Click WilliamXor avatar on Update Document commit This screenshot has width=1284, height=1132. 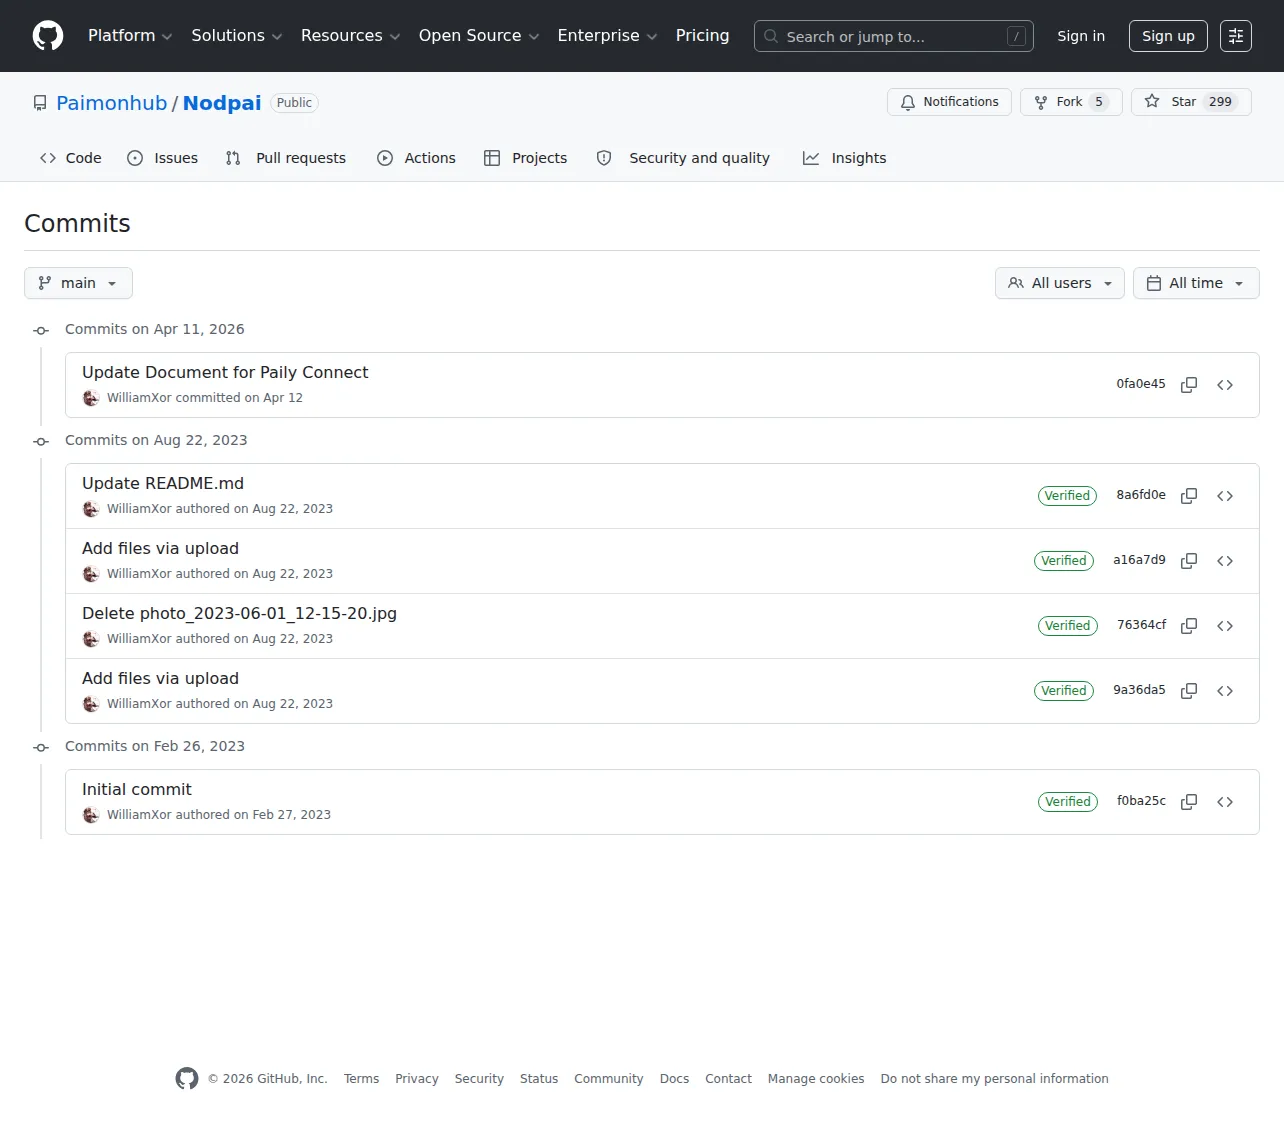91,398
